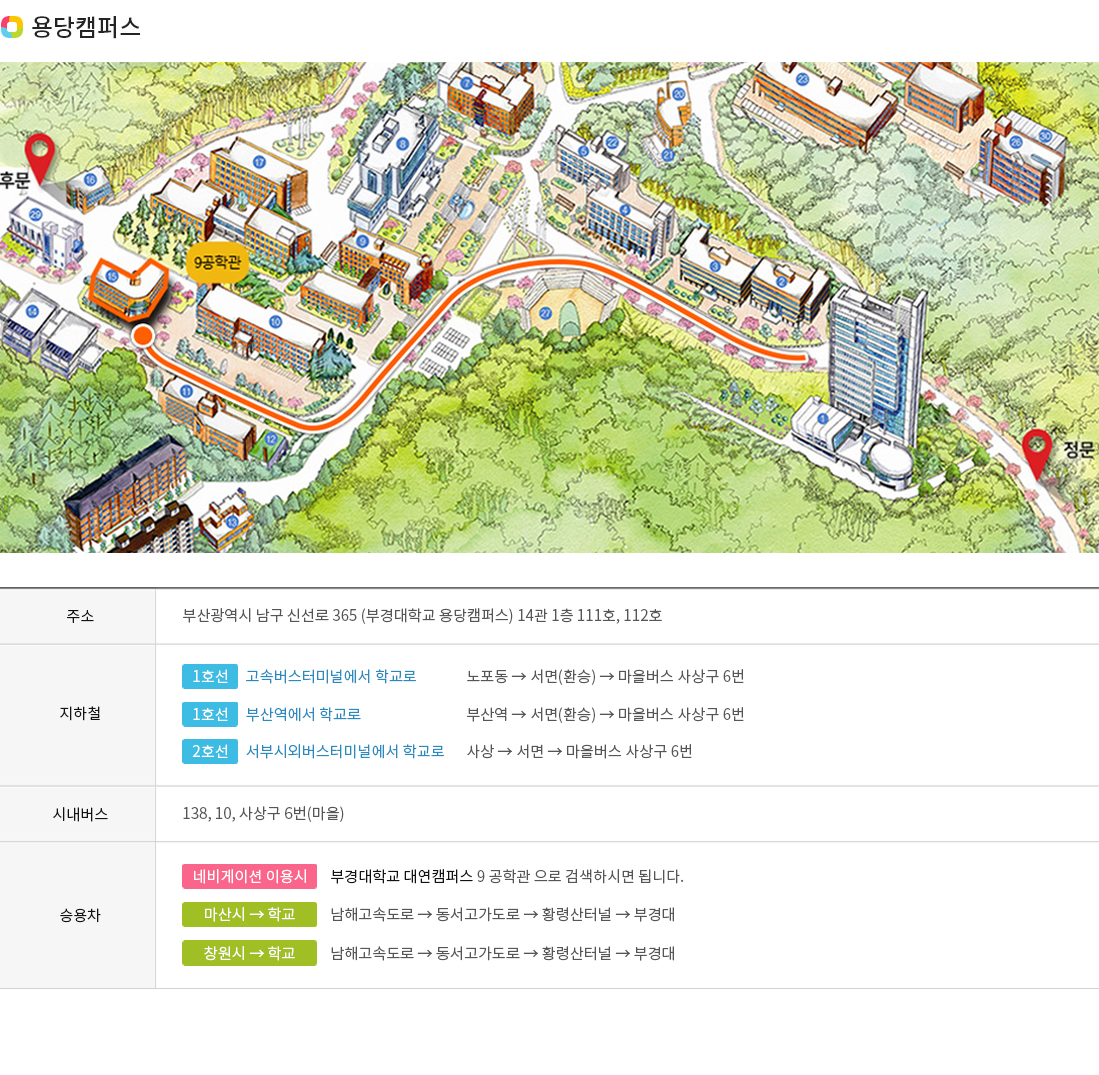Click the orange route start dot
The width and height of the screenshot is (1099, 1075).
coord(143,335)
